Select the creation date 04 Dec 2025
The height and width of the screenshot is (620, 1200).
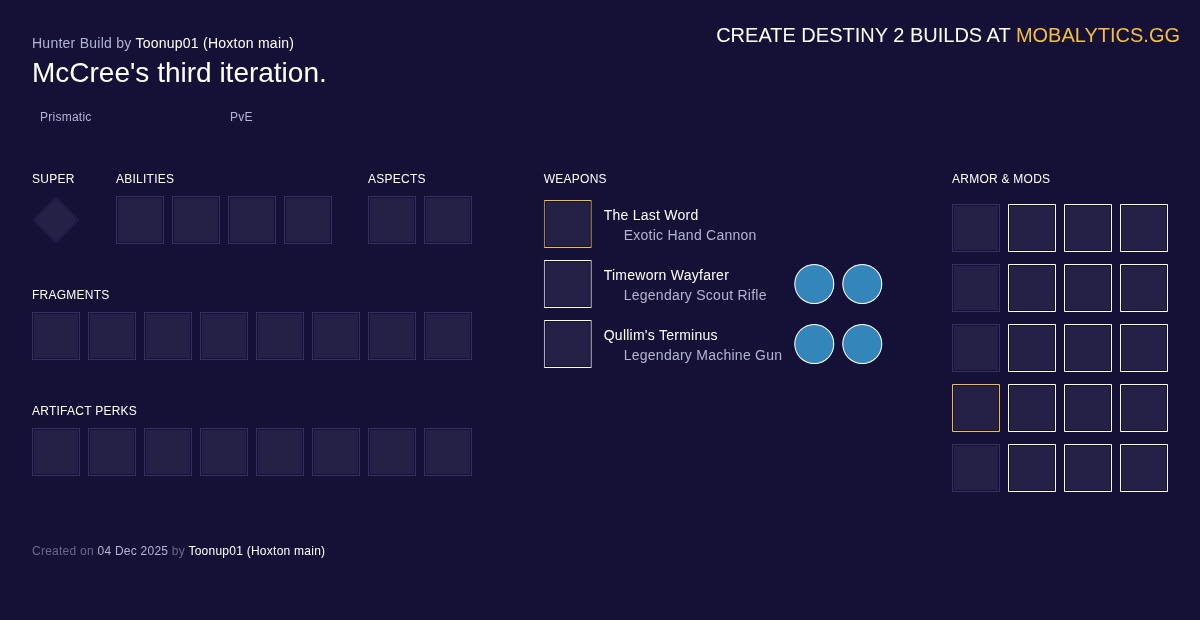click(x=132, y=551)
